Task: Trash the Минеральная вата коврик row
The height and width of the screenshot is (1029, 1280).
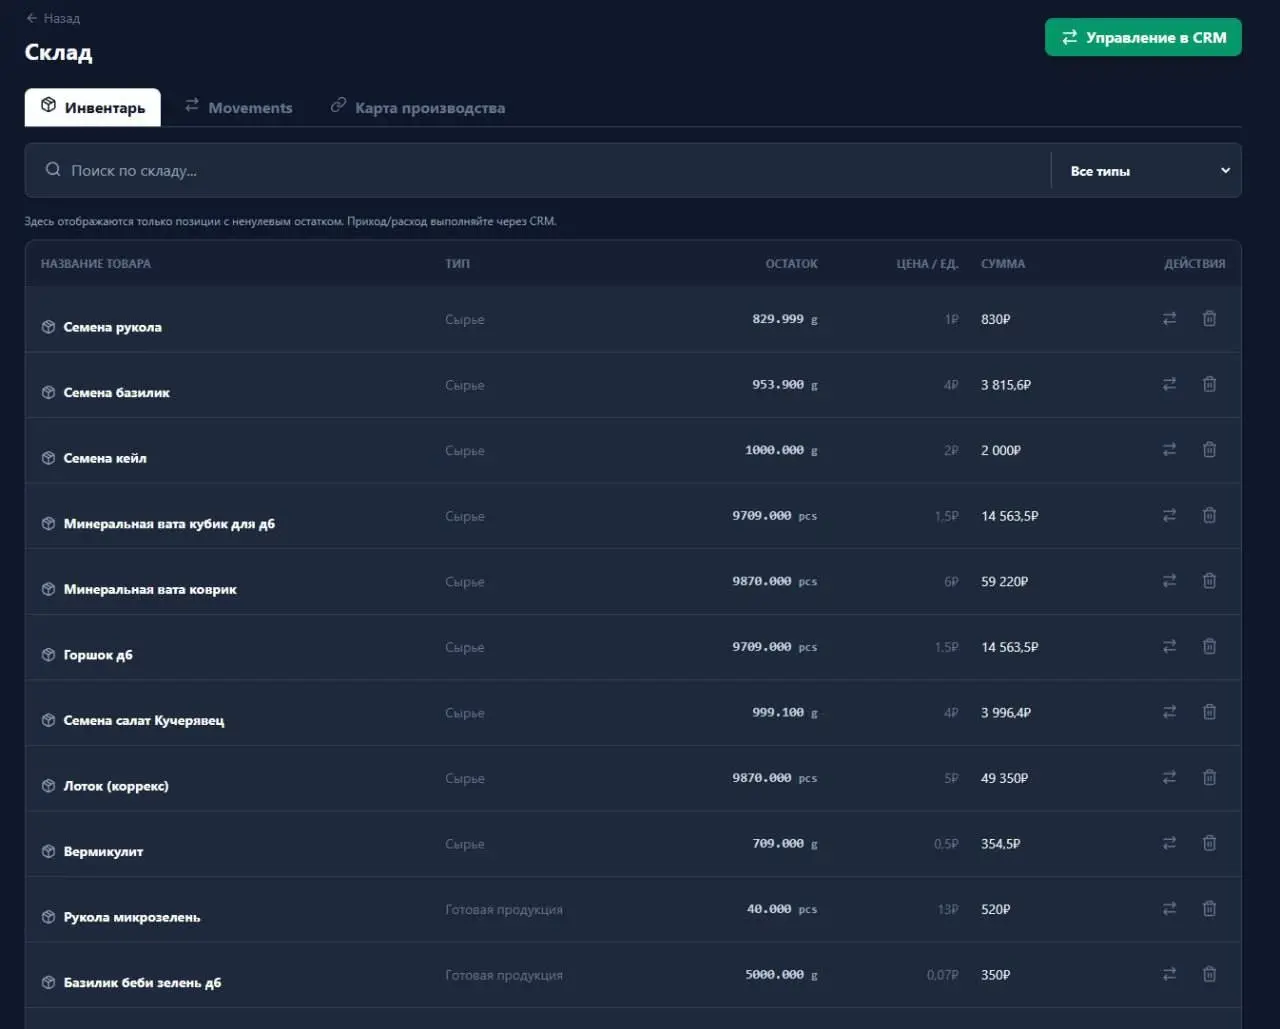Action: 1209,581
